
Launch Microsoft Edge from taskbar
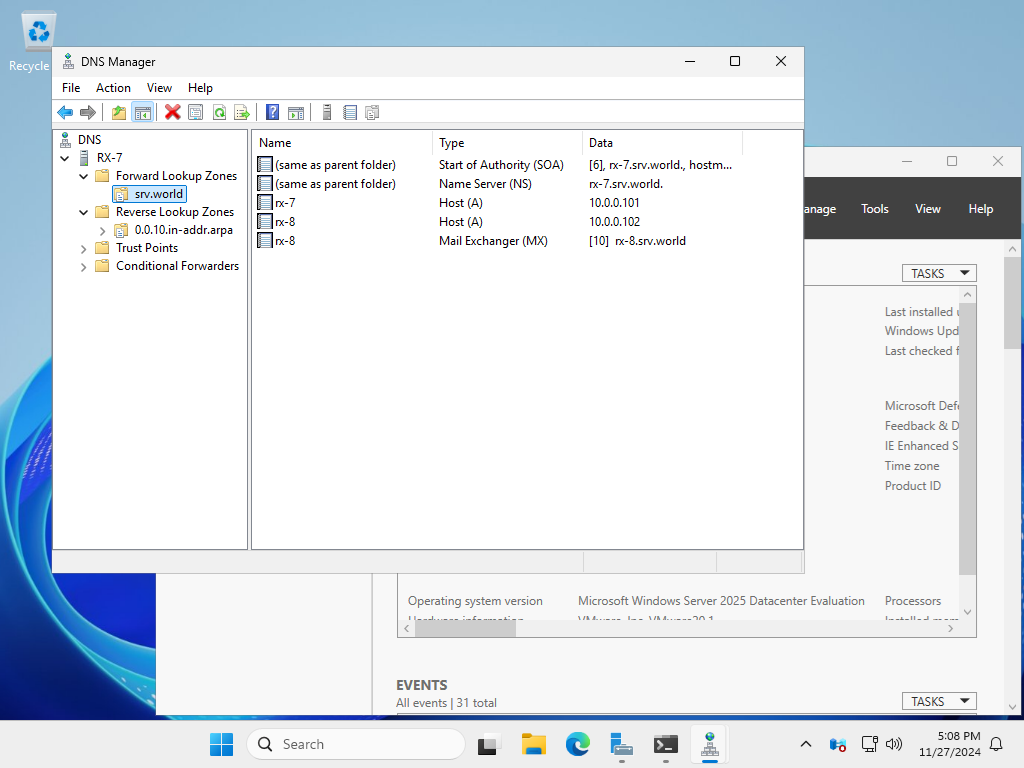click(x=577, y=744)
